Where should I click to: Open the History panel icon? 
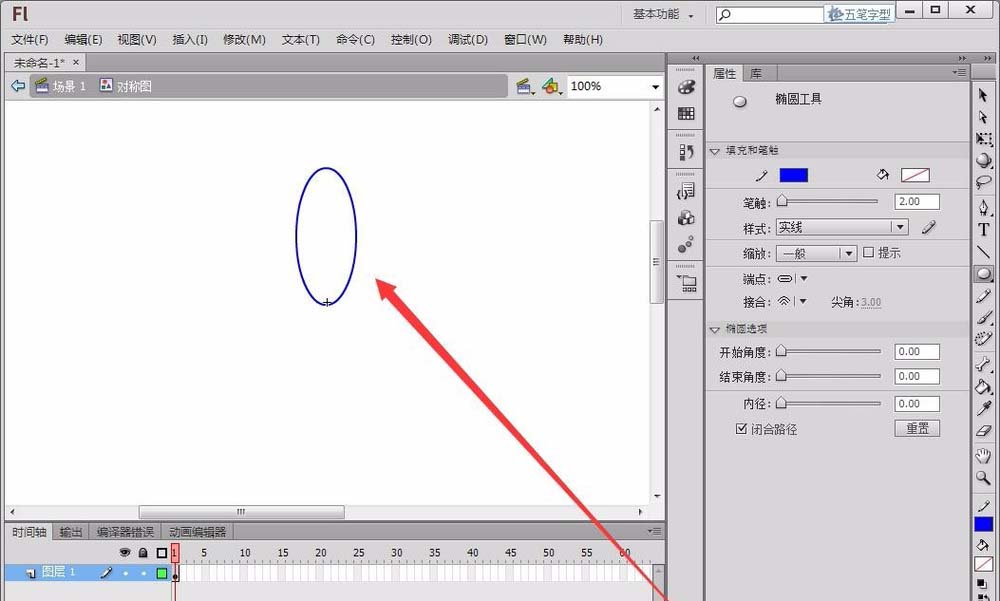pyautogui.click(x=686, y=152)
